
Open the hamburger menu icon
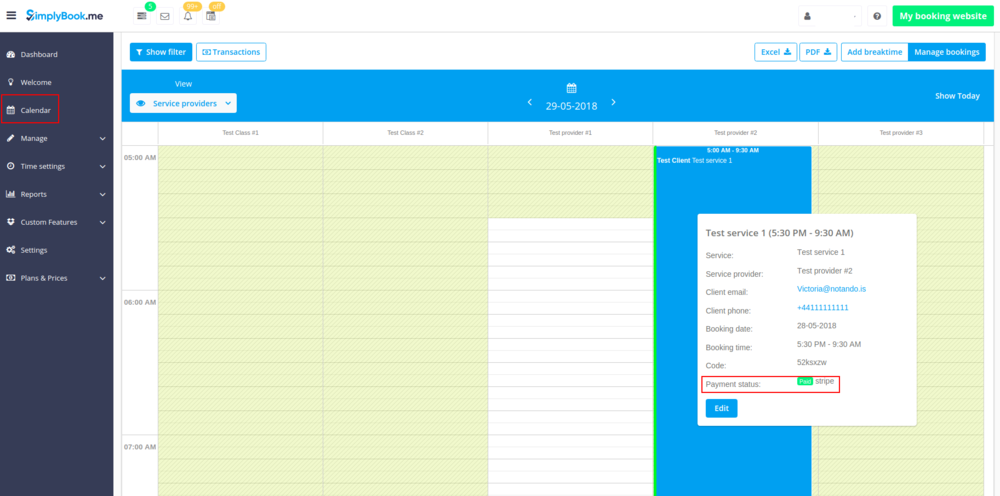tap(11, 16)
